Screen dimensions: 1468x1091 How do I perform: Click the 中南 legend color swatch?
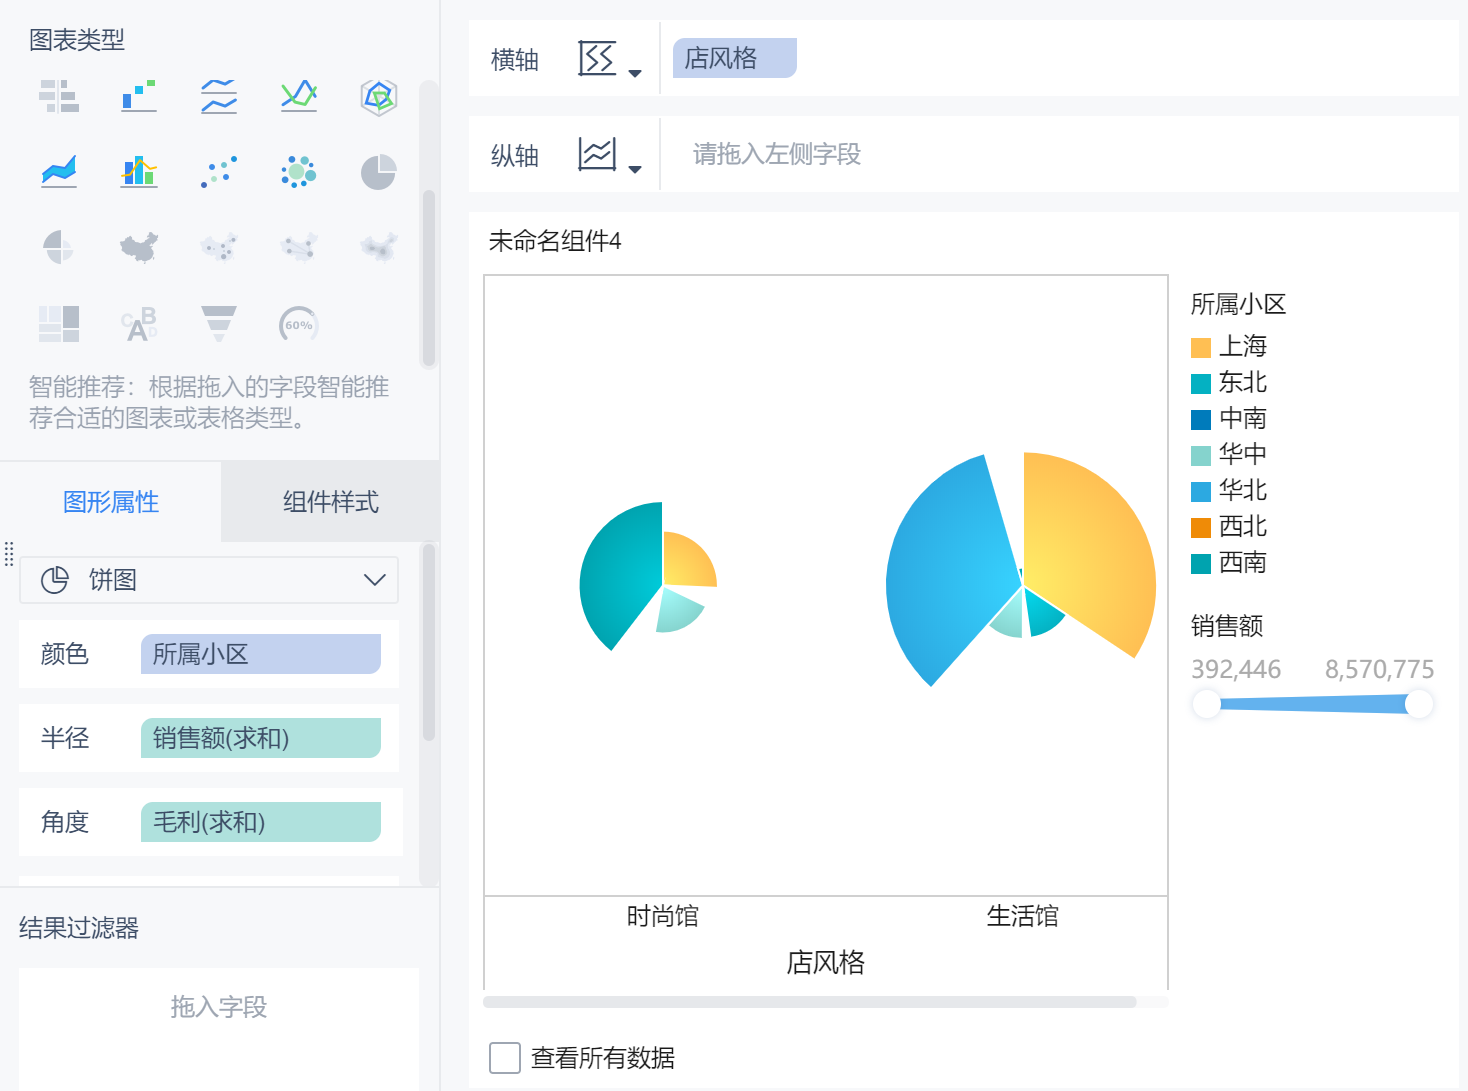1201,419
